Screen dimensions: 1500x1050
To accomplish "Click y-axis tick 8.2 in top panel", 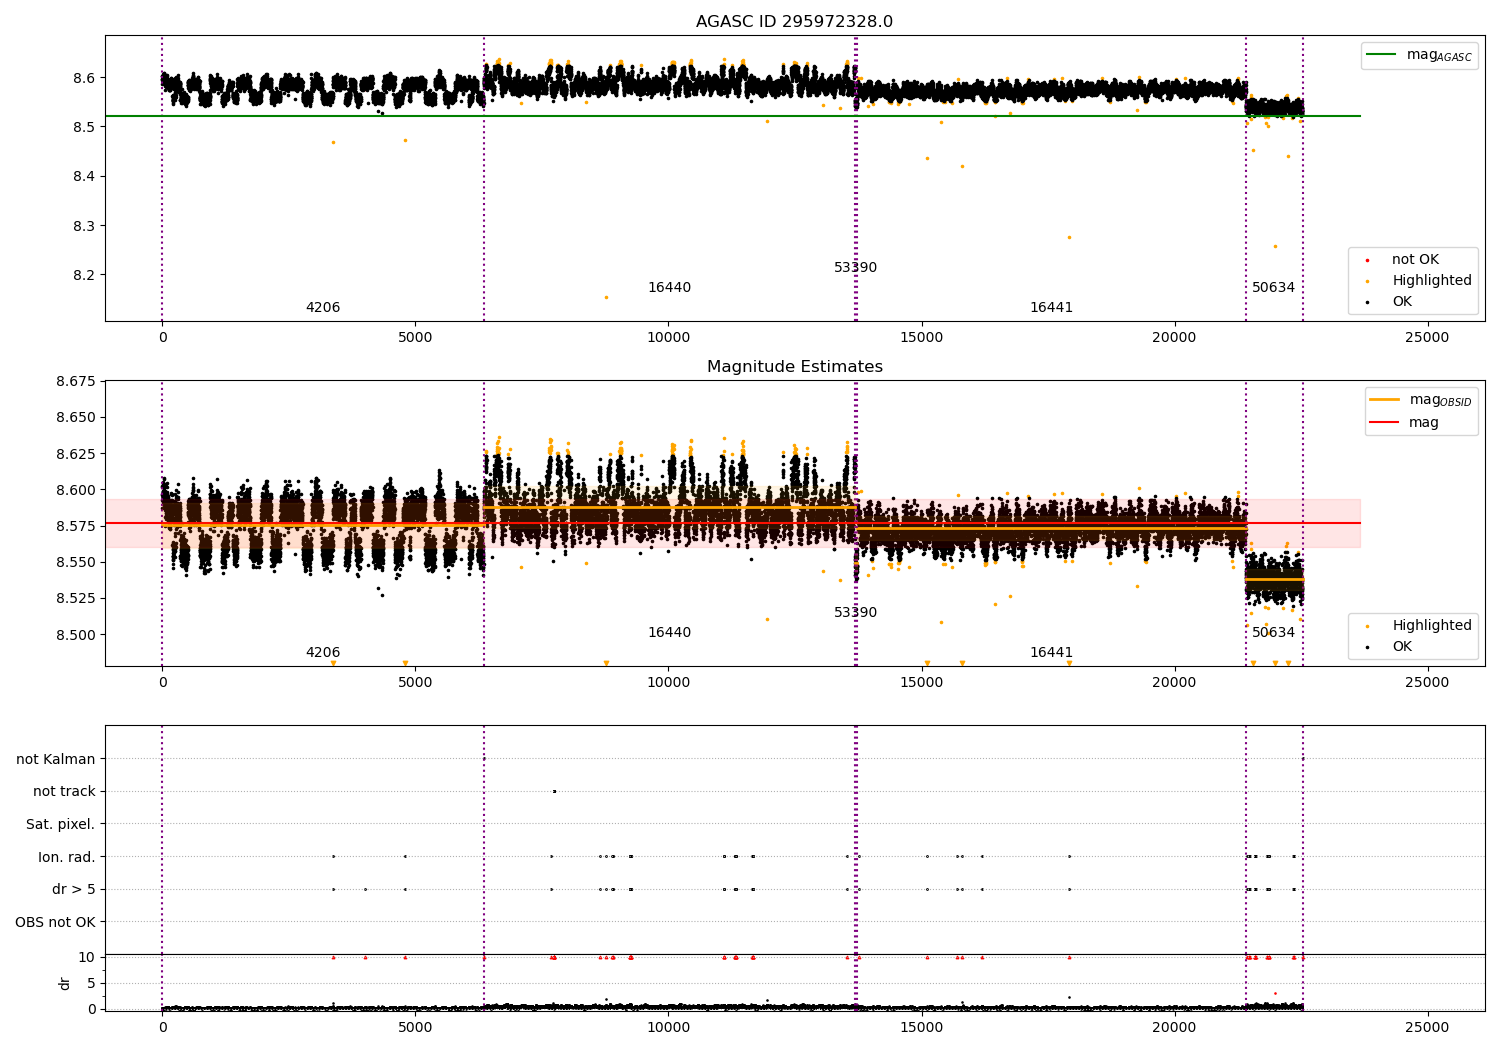I will [83, 275].
